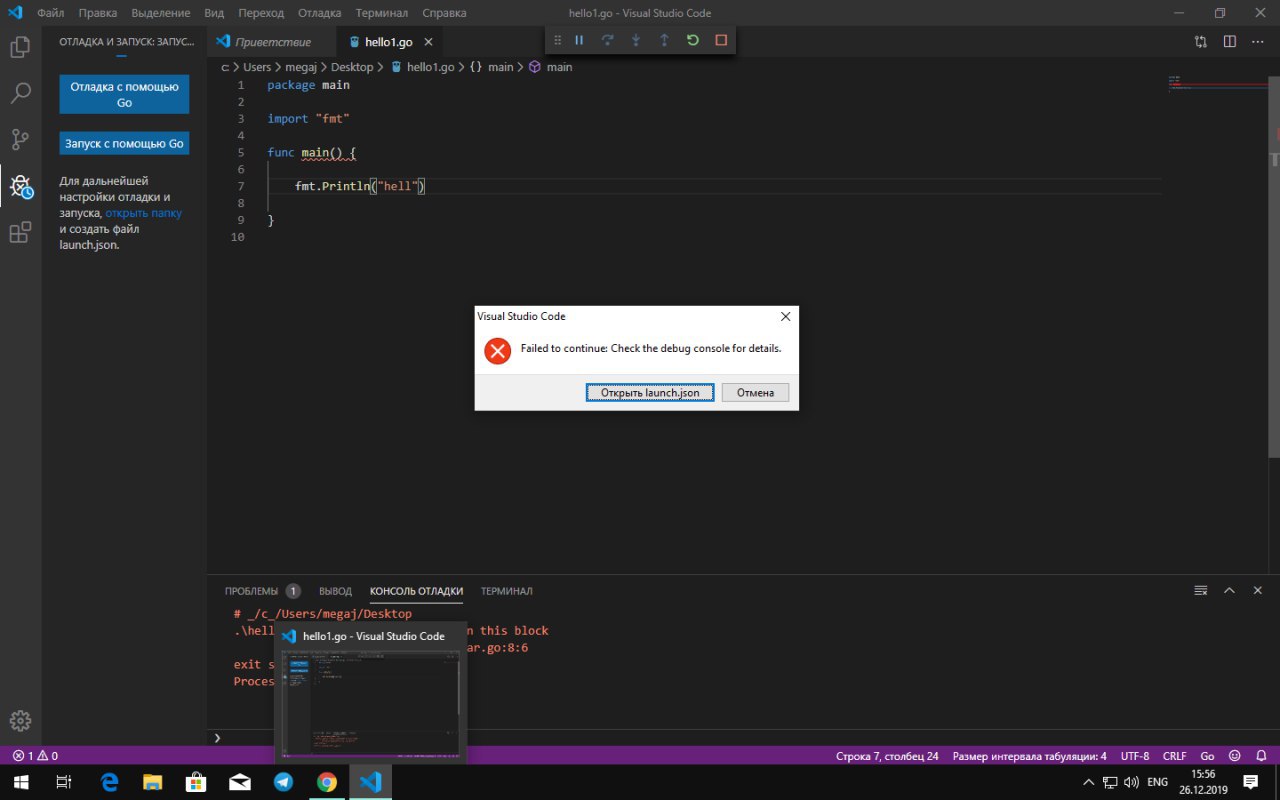Click the debug Step Over icon
The width and height of the screenshot is (1280, 800).
[607, 40]
